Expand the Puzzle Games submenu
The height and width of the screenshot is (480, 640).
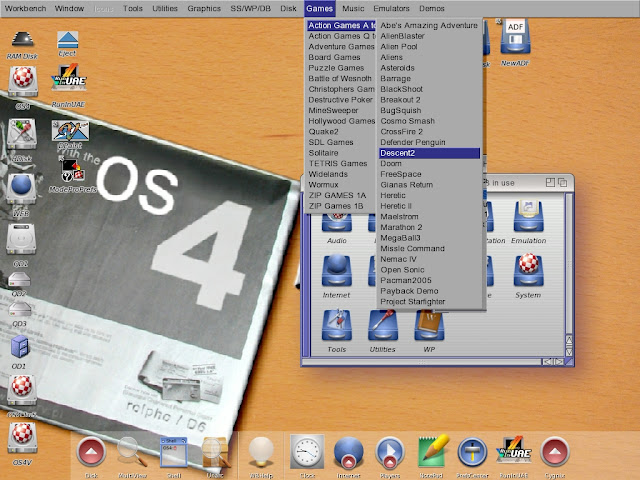[x=335, y=68]
